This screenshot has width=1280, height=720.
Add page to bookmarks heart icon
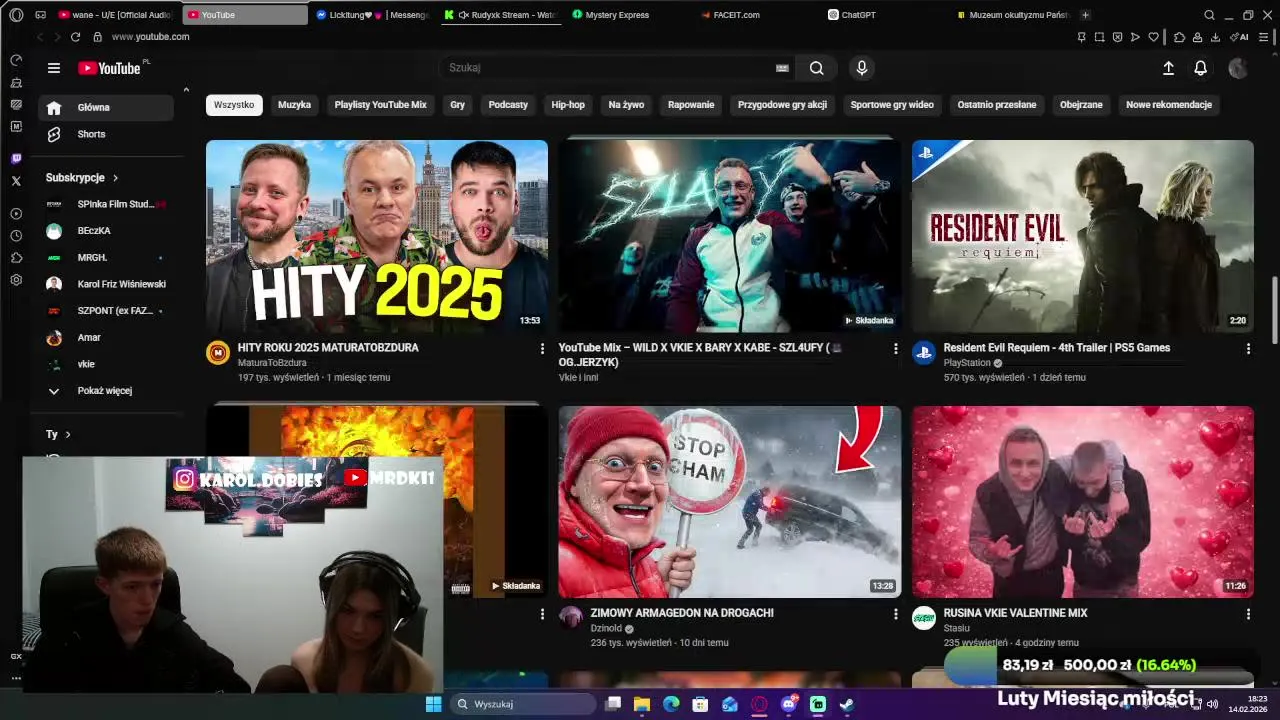tap(1153, 37)
